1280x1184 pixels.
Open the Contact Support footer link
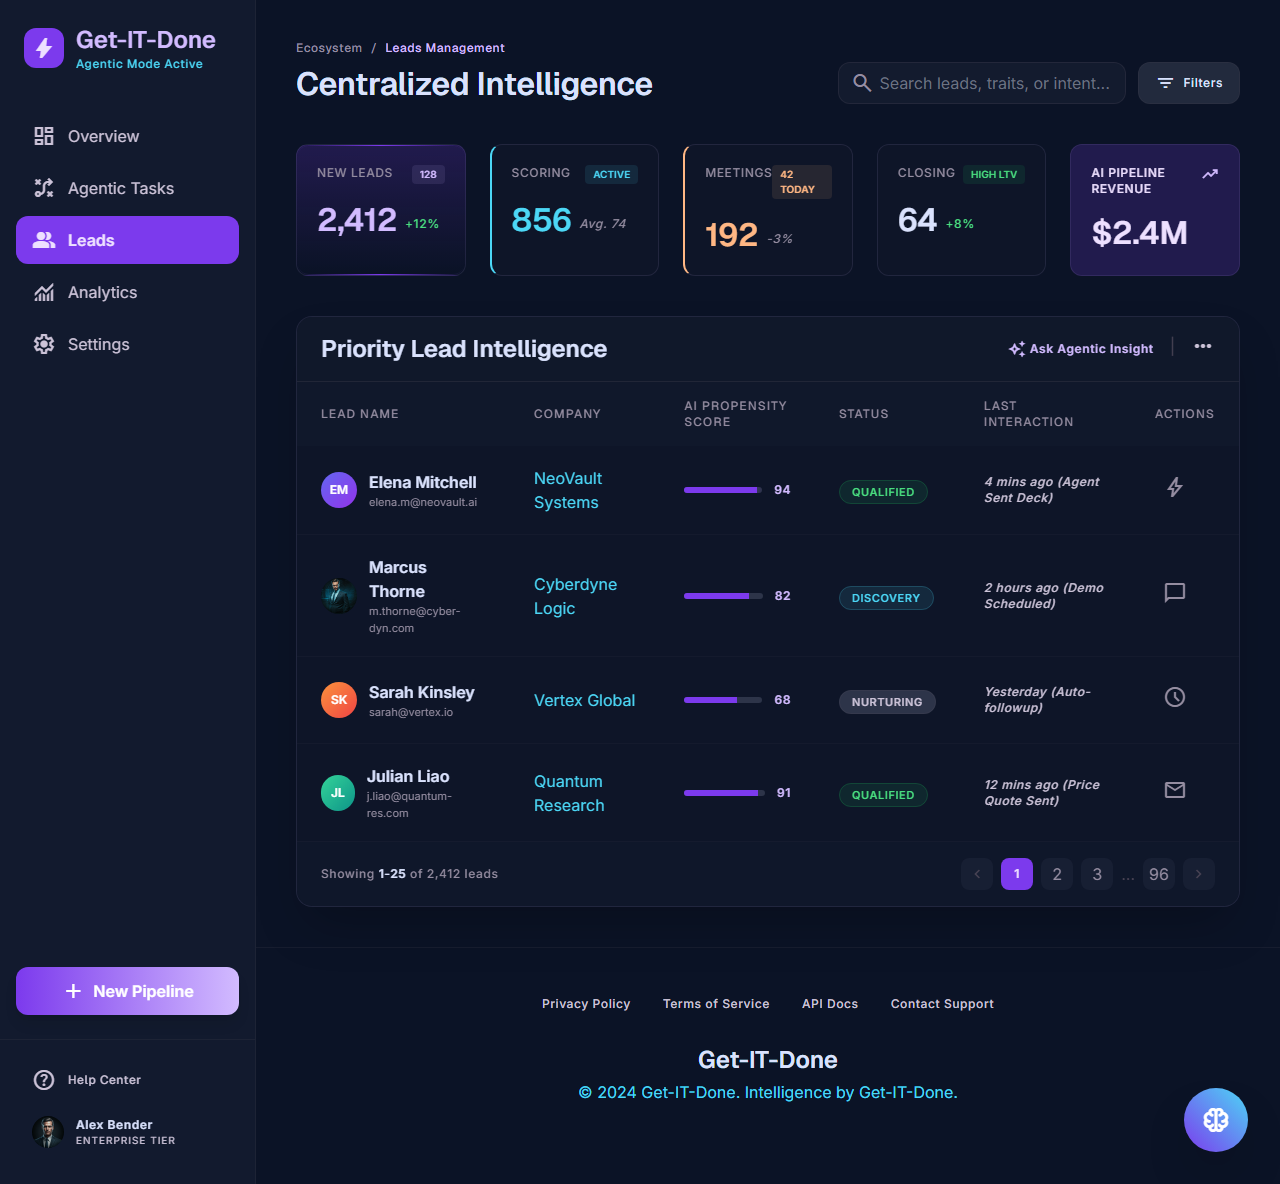pyautogui.click(x=942, y=1004)
